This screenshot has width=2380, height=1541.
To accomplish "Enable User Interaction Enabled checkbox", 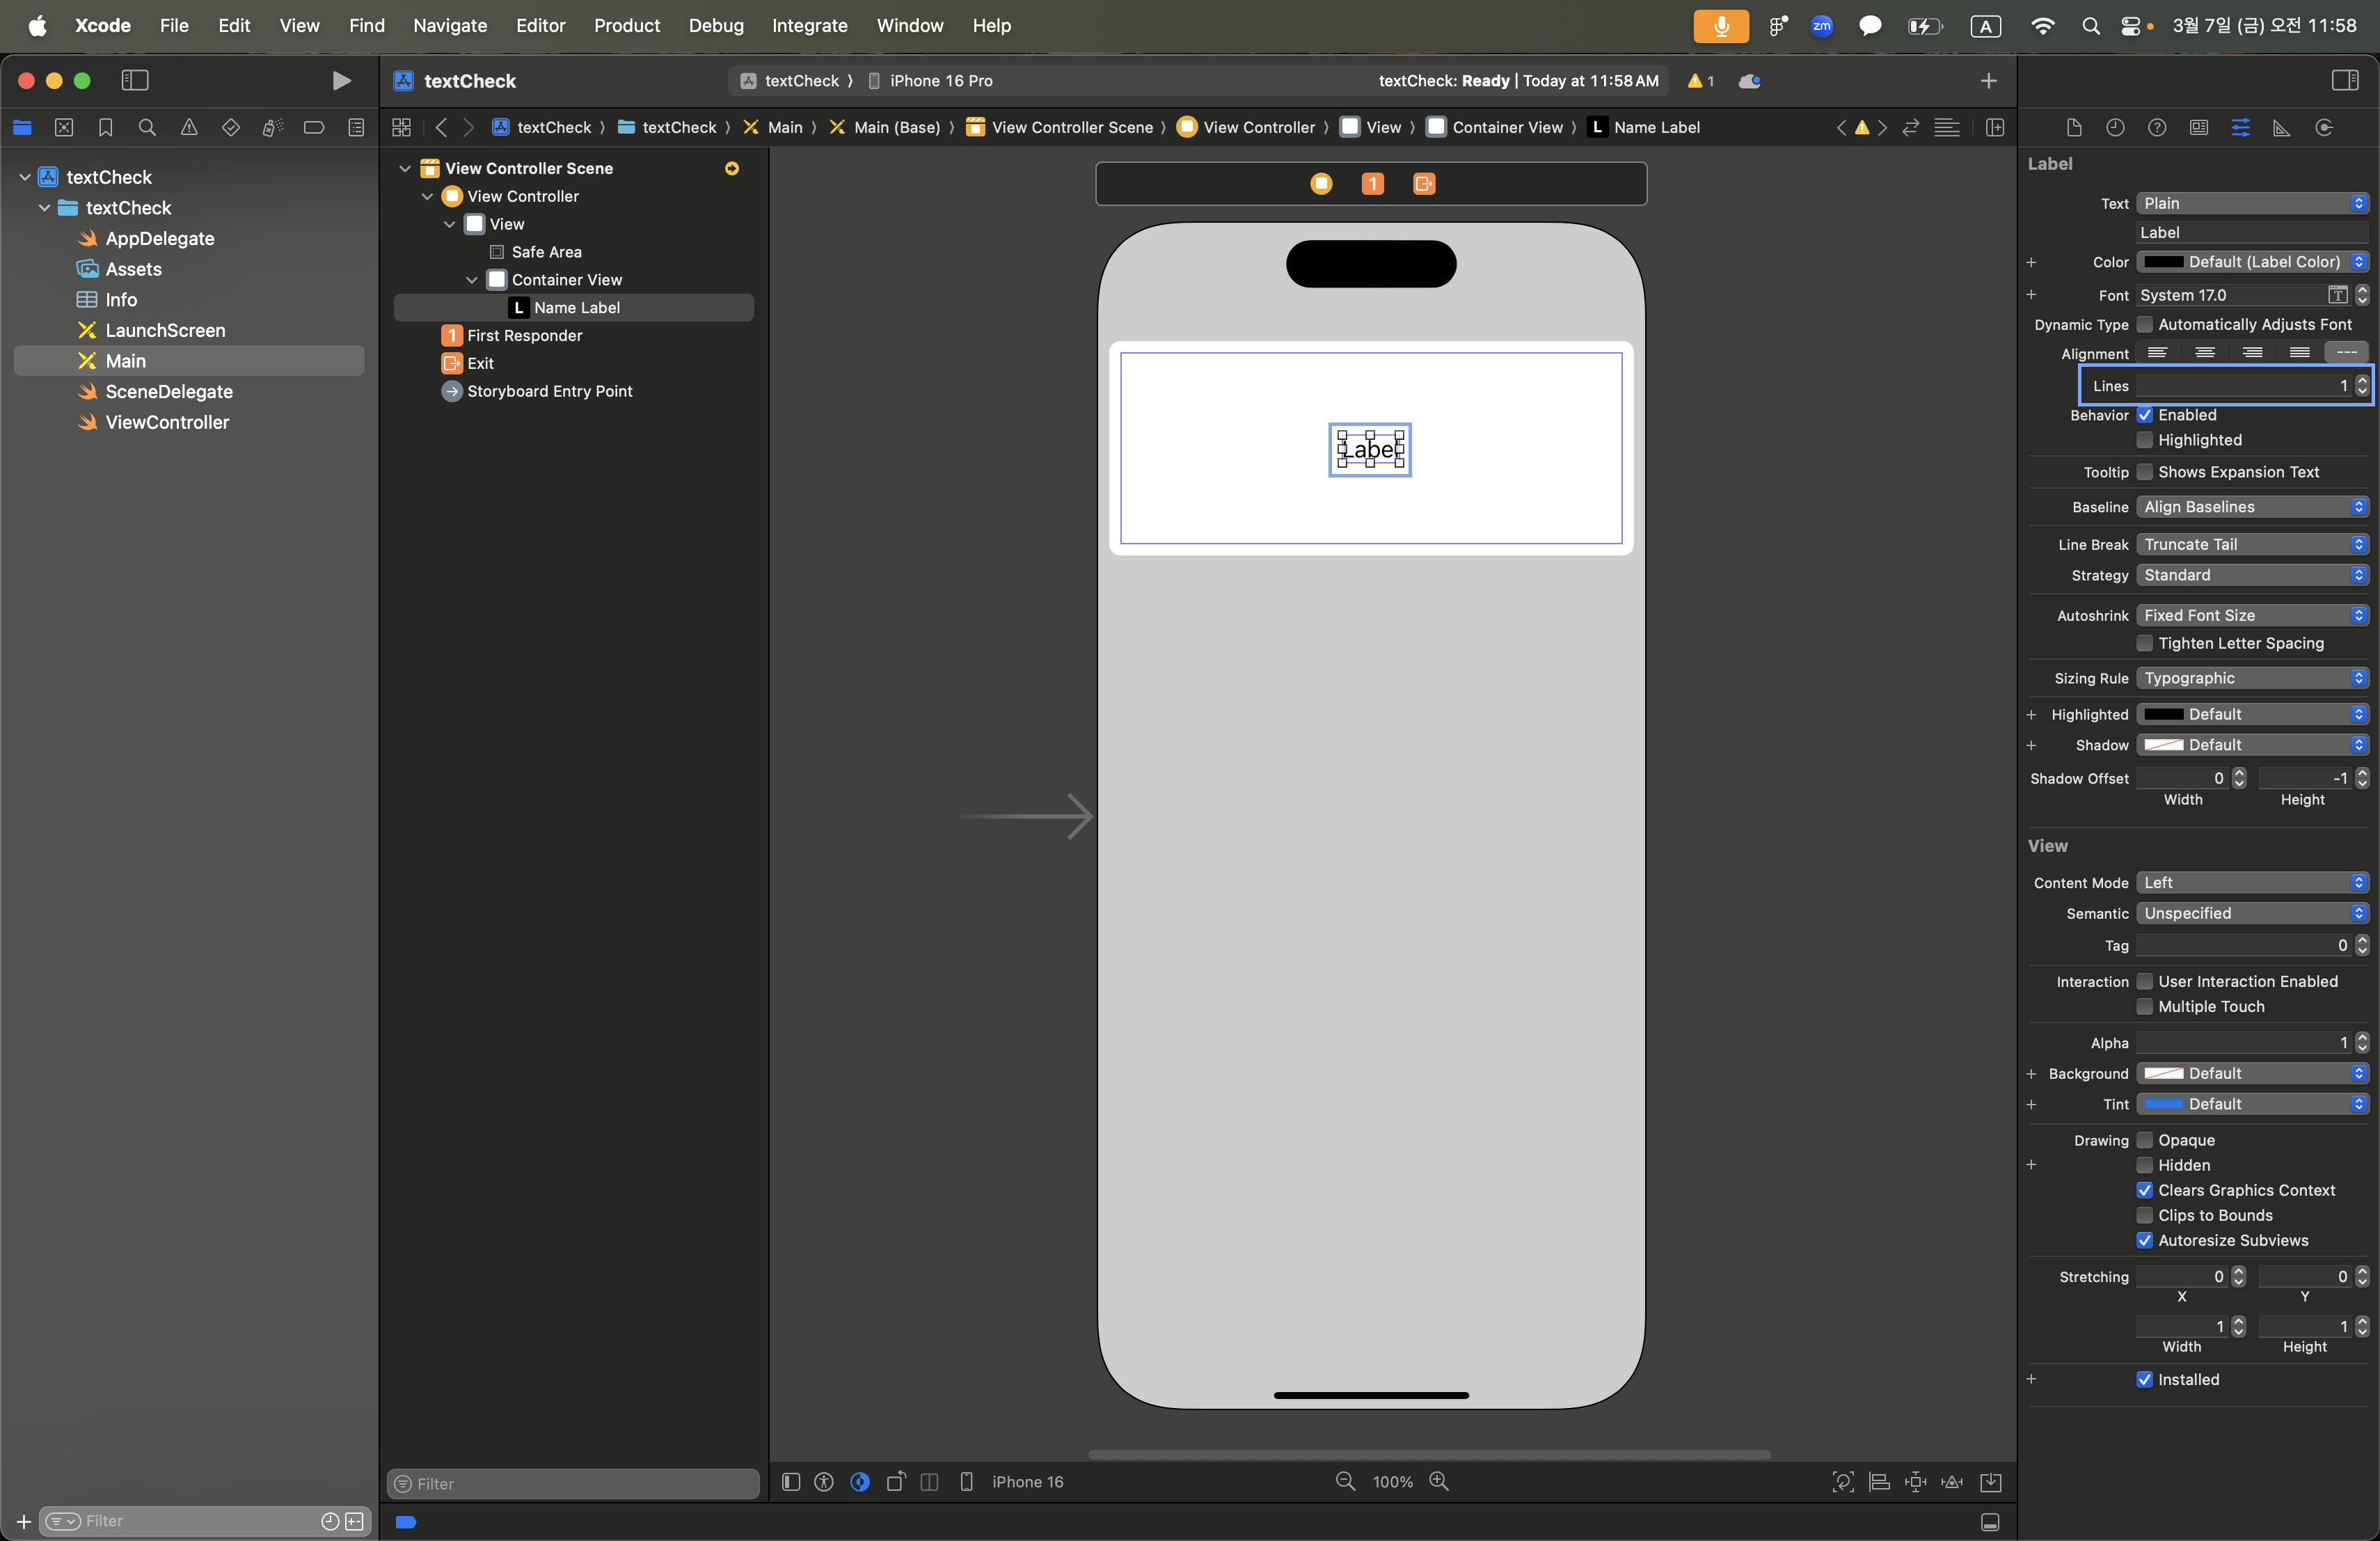I will (2145, 981).
